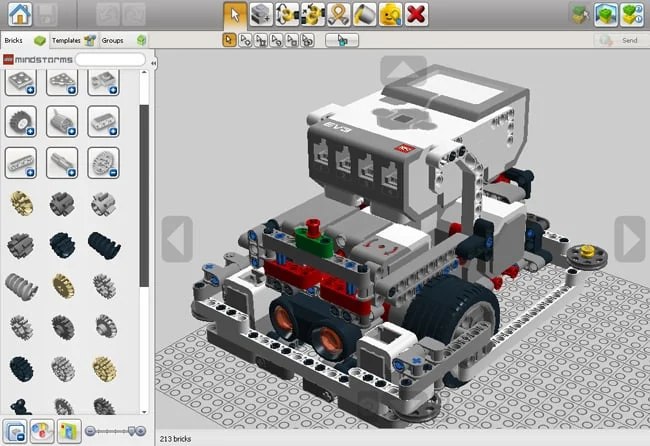Click the zoom-out icon of the thumbnail slider
650x446 pixels.
click(90, 431)
